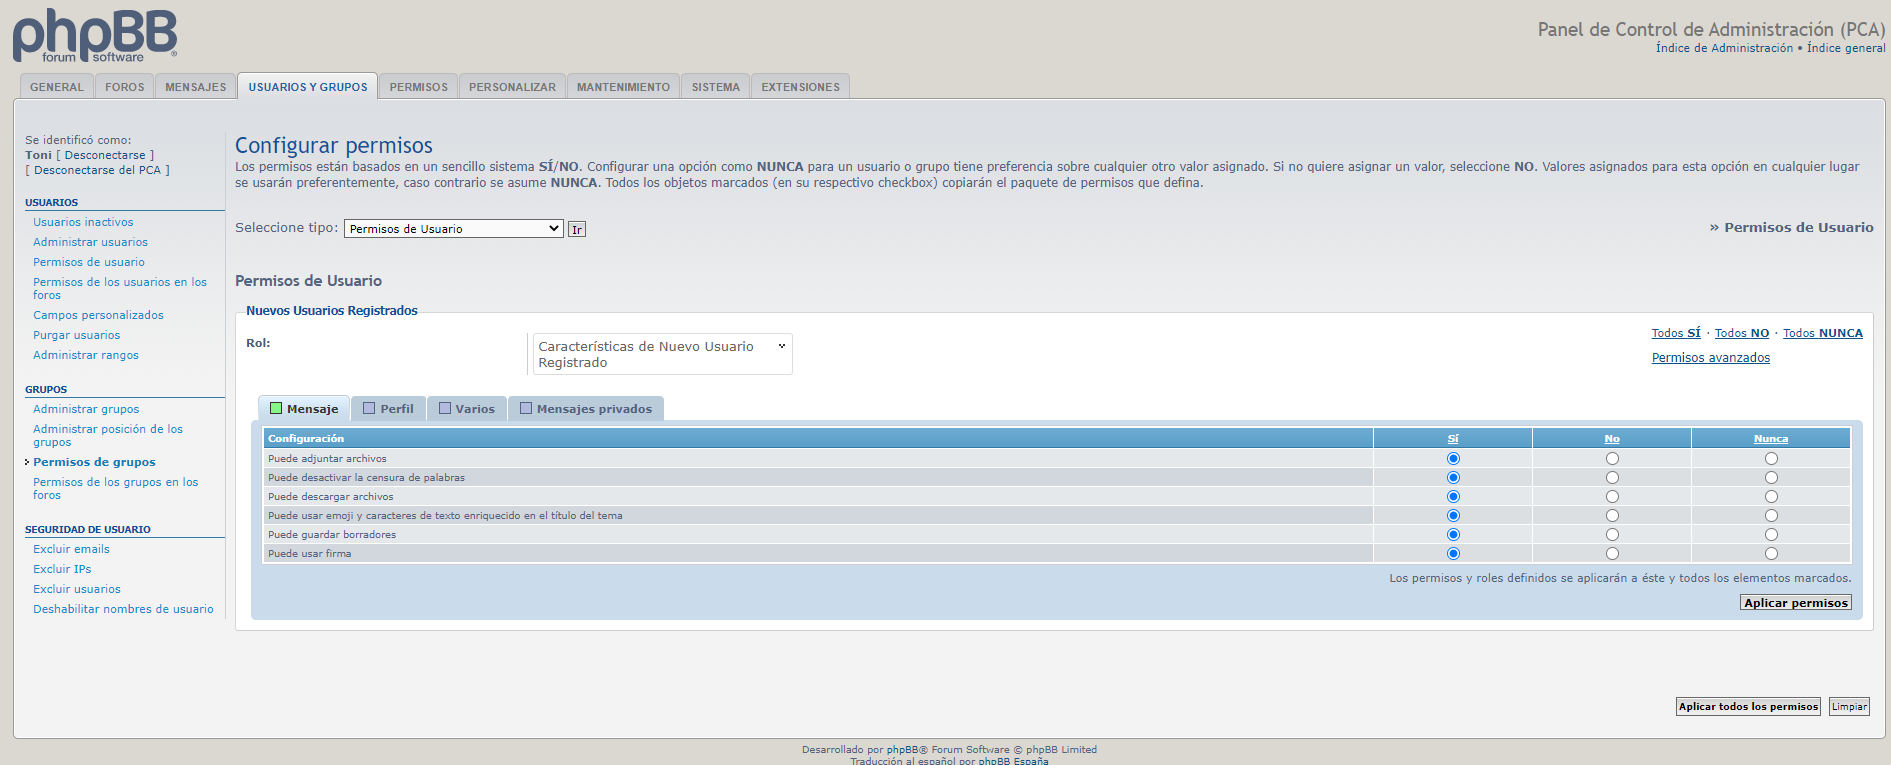The image size is (1891, 765).
Task: Click the square icon on Perfil tab
Action: point(369,408)
